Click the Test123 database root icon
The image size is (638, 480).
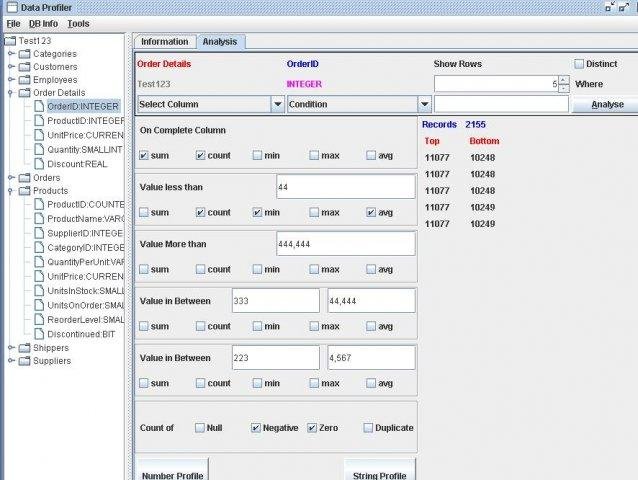point(10,41)
